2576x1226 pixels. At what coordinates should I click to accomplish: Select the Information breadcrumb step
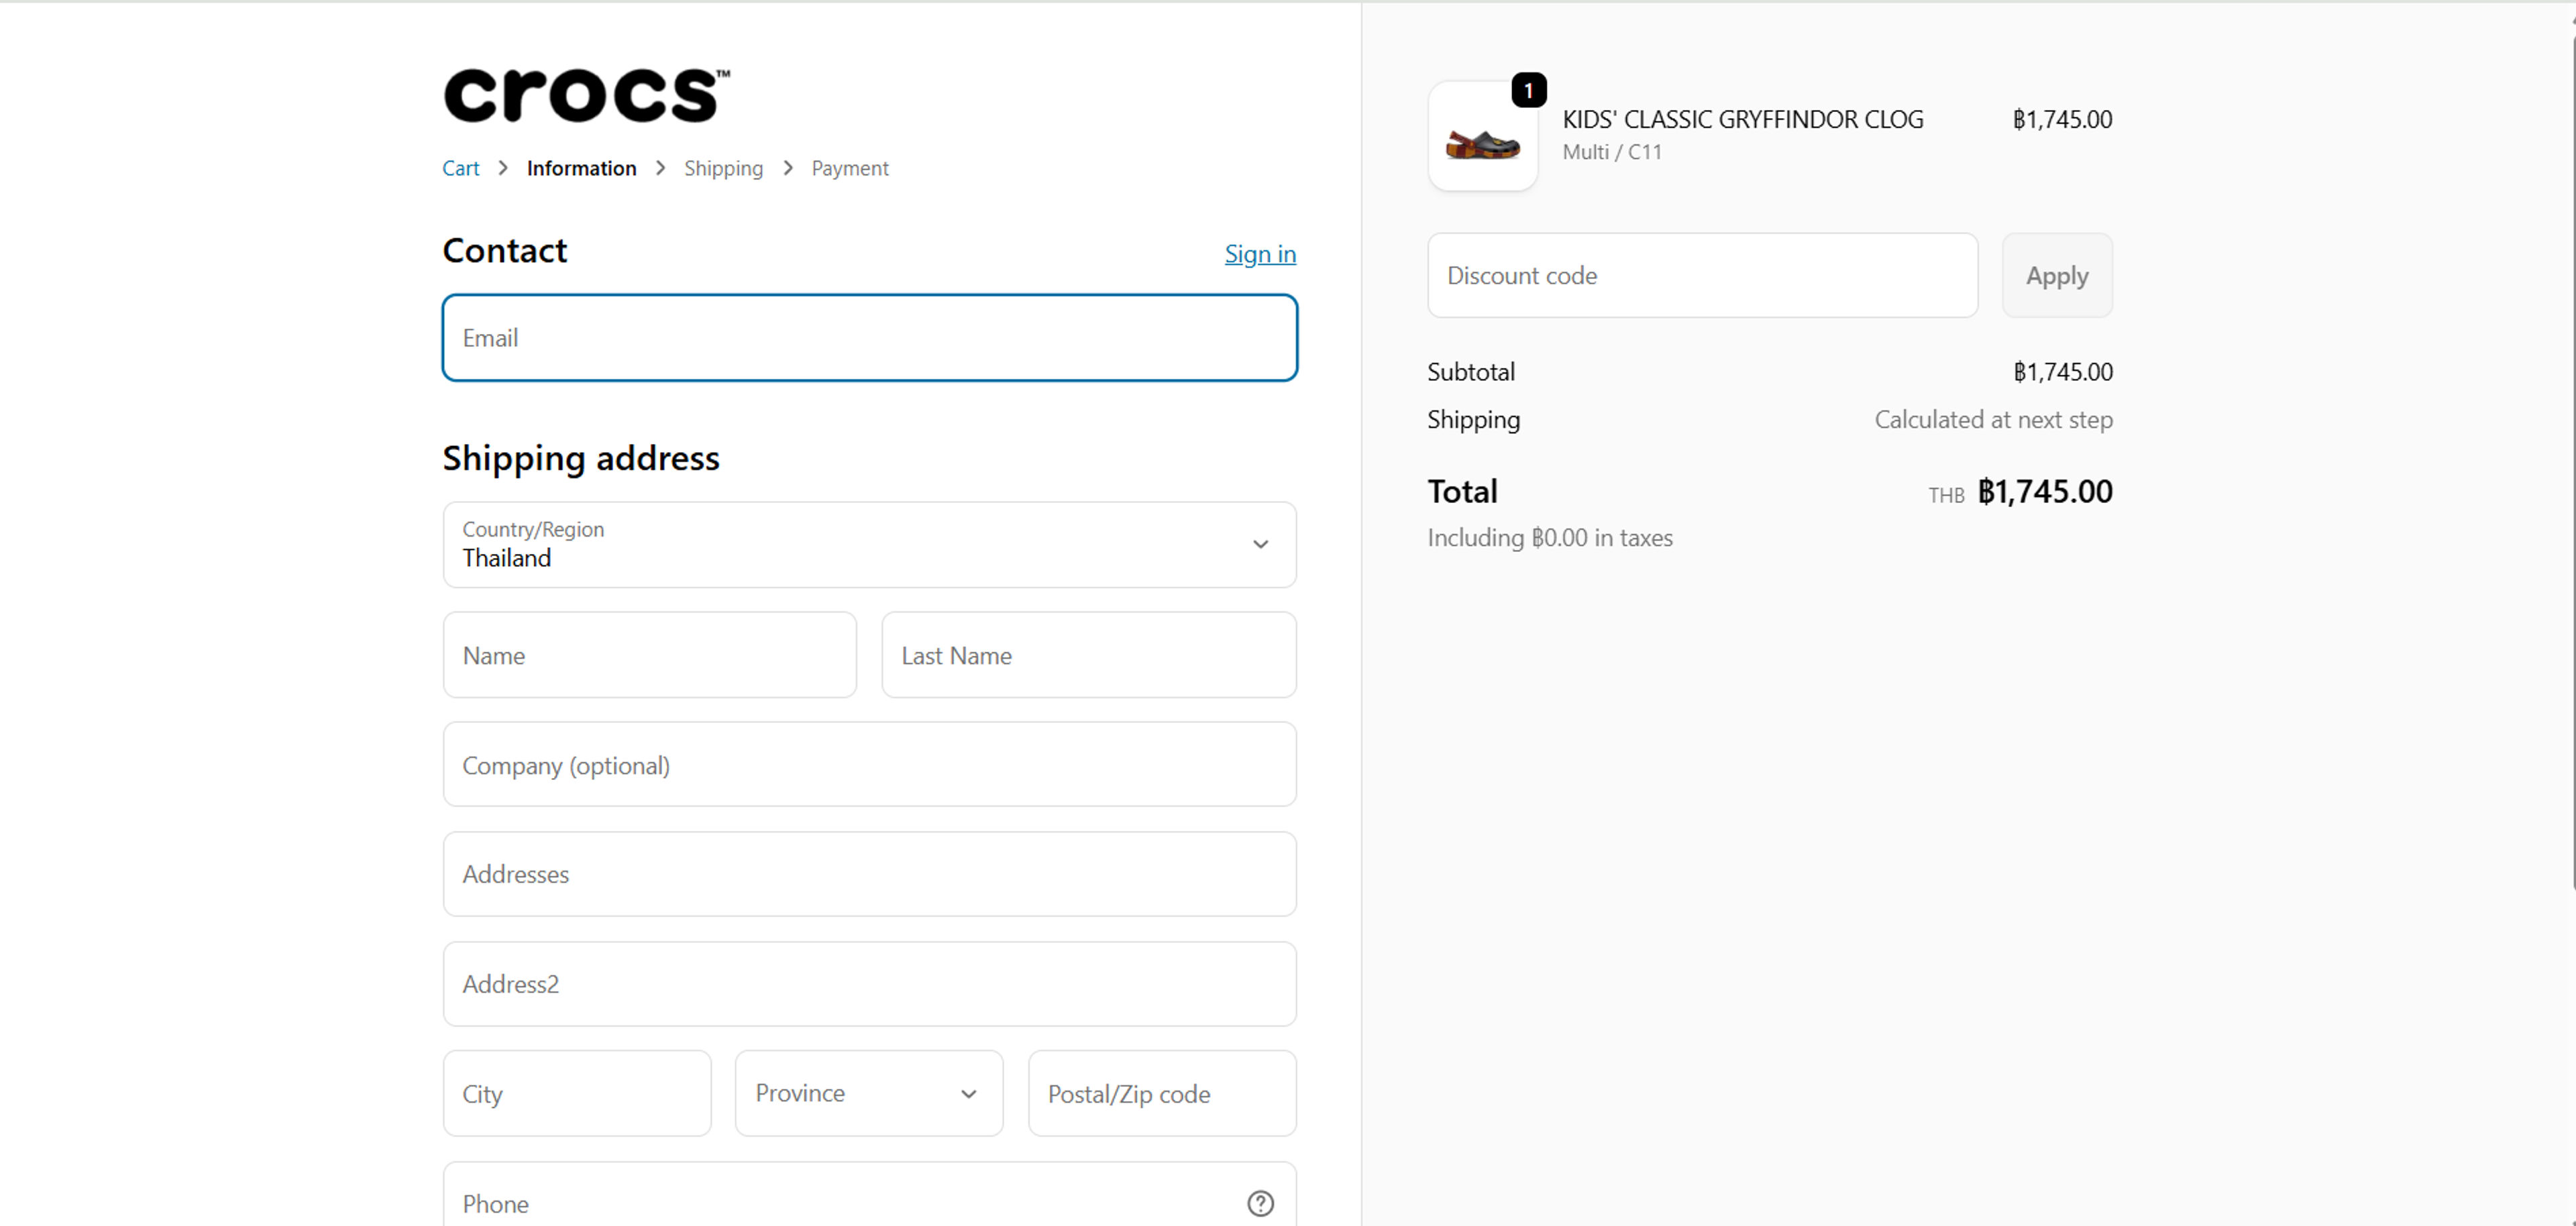(581, 168)
